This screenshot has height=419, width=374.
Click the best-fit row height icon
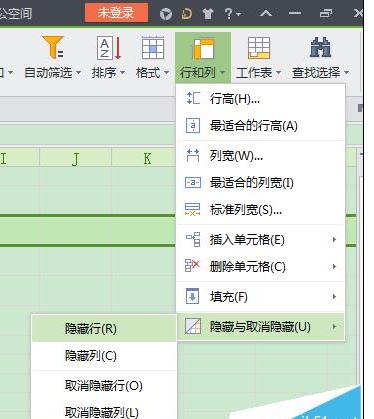pos(193,126)
